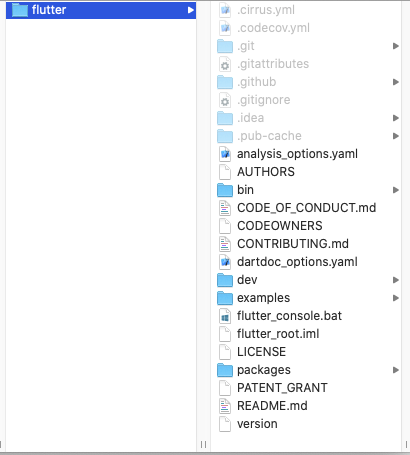
Task: Click the packages folder icon
Action: click(225, 370)
